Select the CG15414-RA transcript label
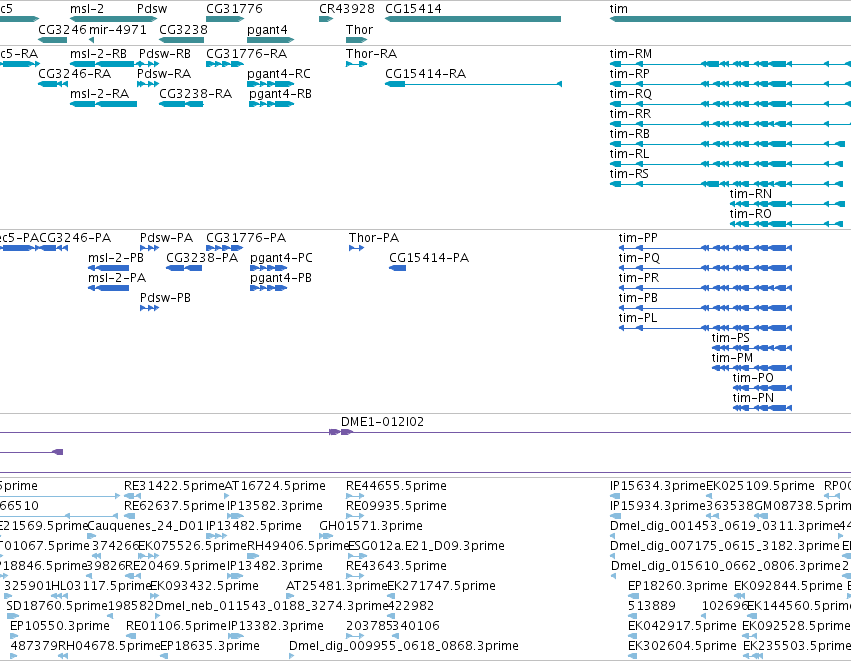The height and width of the screenshot is (661, 851). click(426, 74)
